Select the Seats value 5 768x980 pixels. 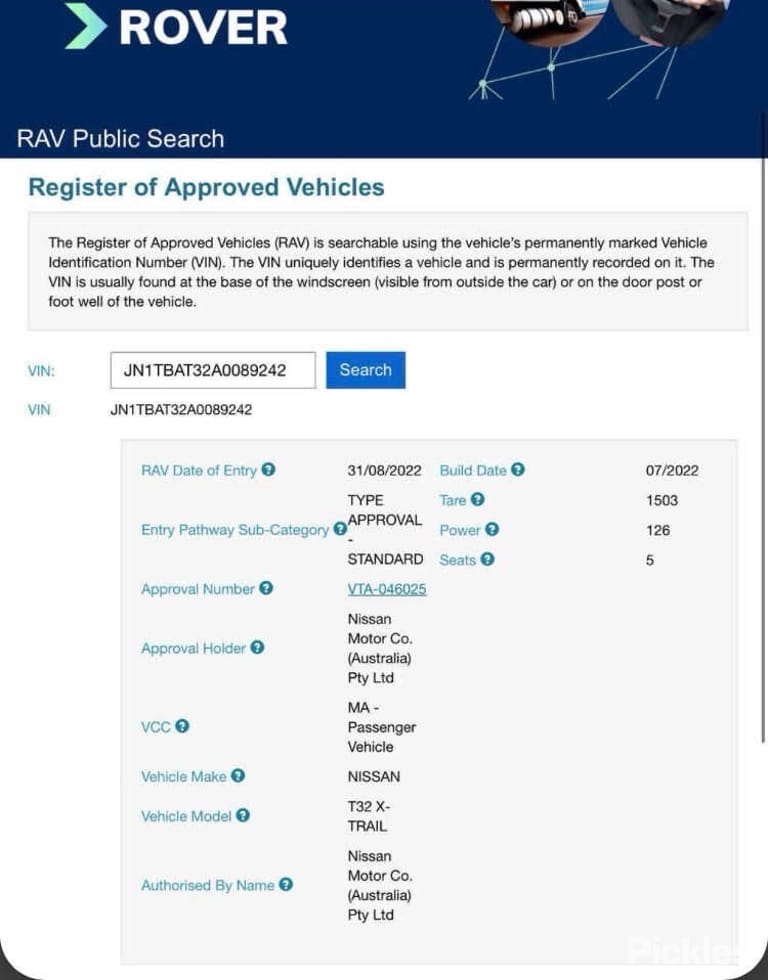coord(650,560)
